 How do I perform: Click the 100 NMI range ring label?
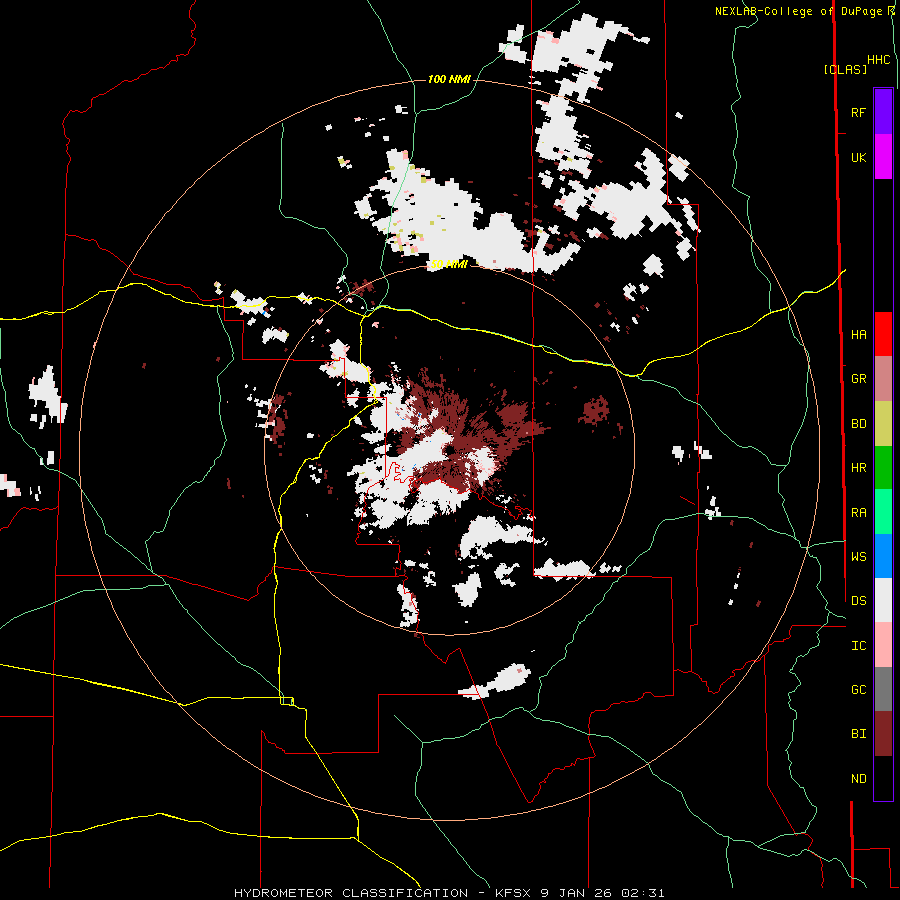(449, 79)
